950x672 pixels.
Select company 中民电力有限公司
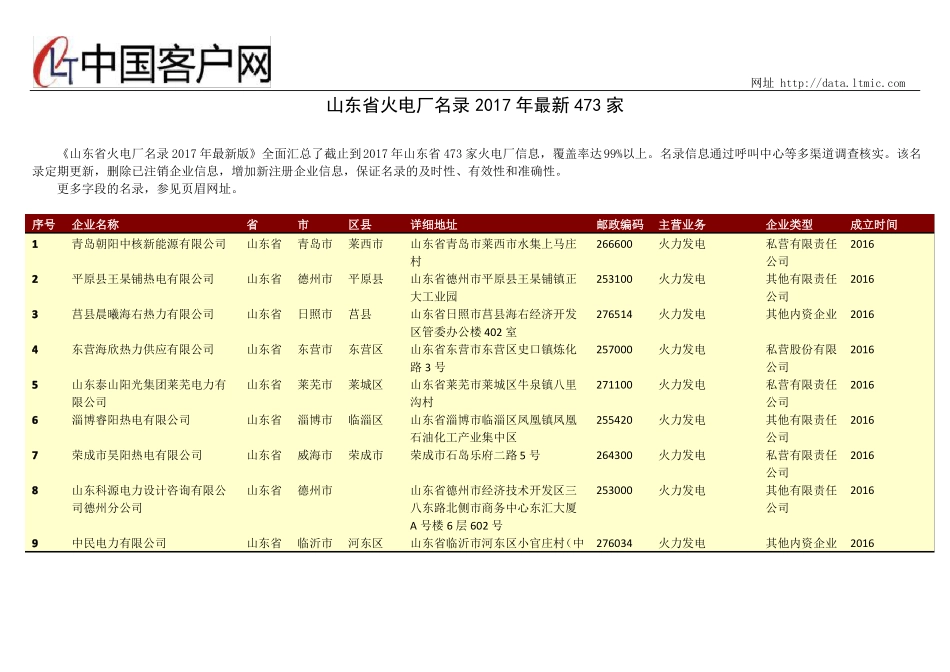click(119, 544)
